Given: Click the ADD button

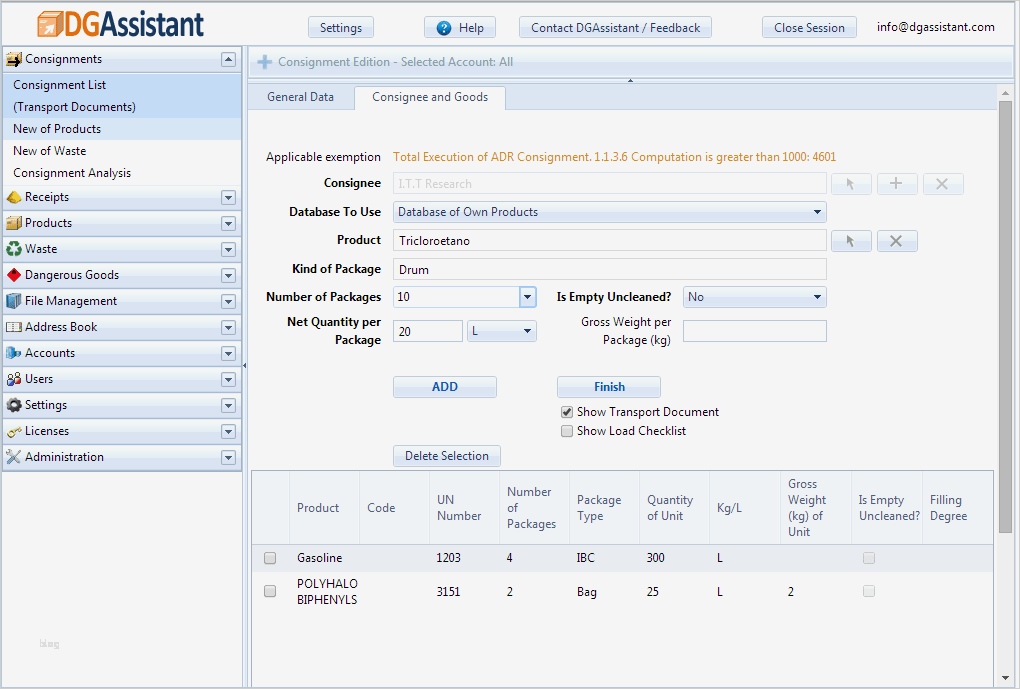Looking at the screenshot, I should tap(444, 387).
